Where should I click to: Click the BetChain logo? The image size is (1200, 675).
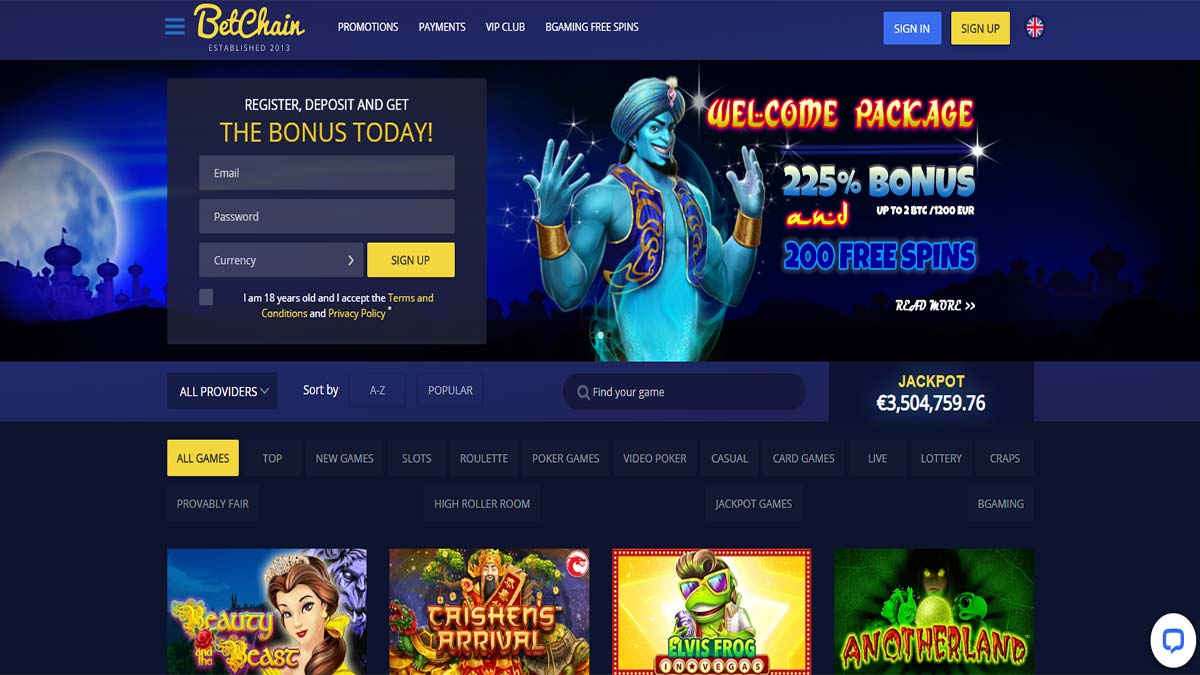click(x=249, y=28)
